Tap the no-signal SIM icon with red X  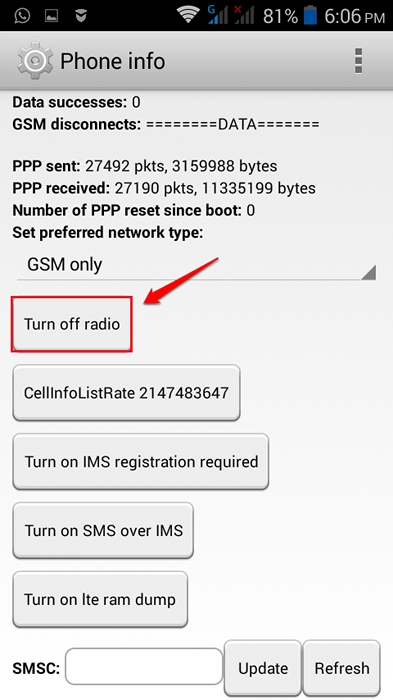244,15
